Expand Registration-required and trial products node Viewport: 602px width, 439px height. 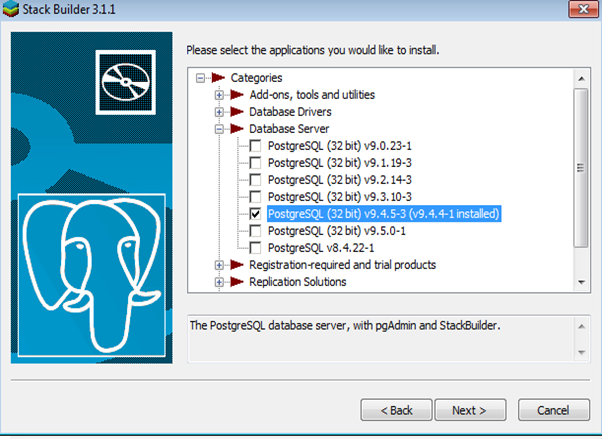pyautogui.click(x=219, y=265)
